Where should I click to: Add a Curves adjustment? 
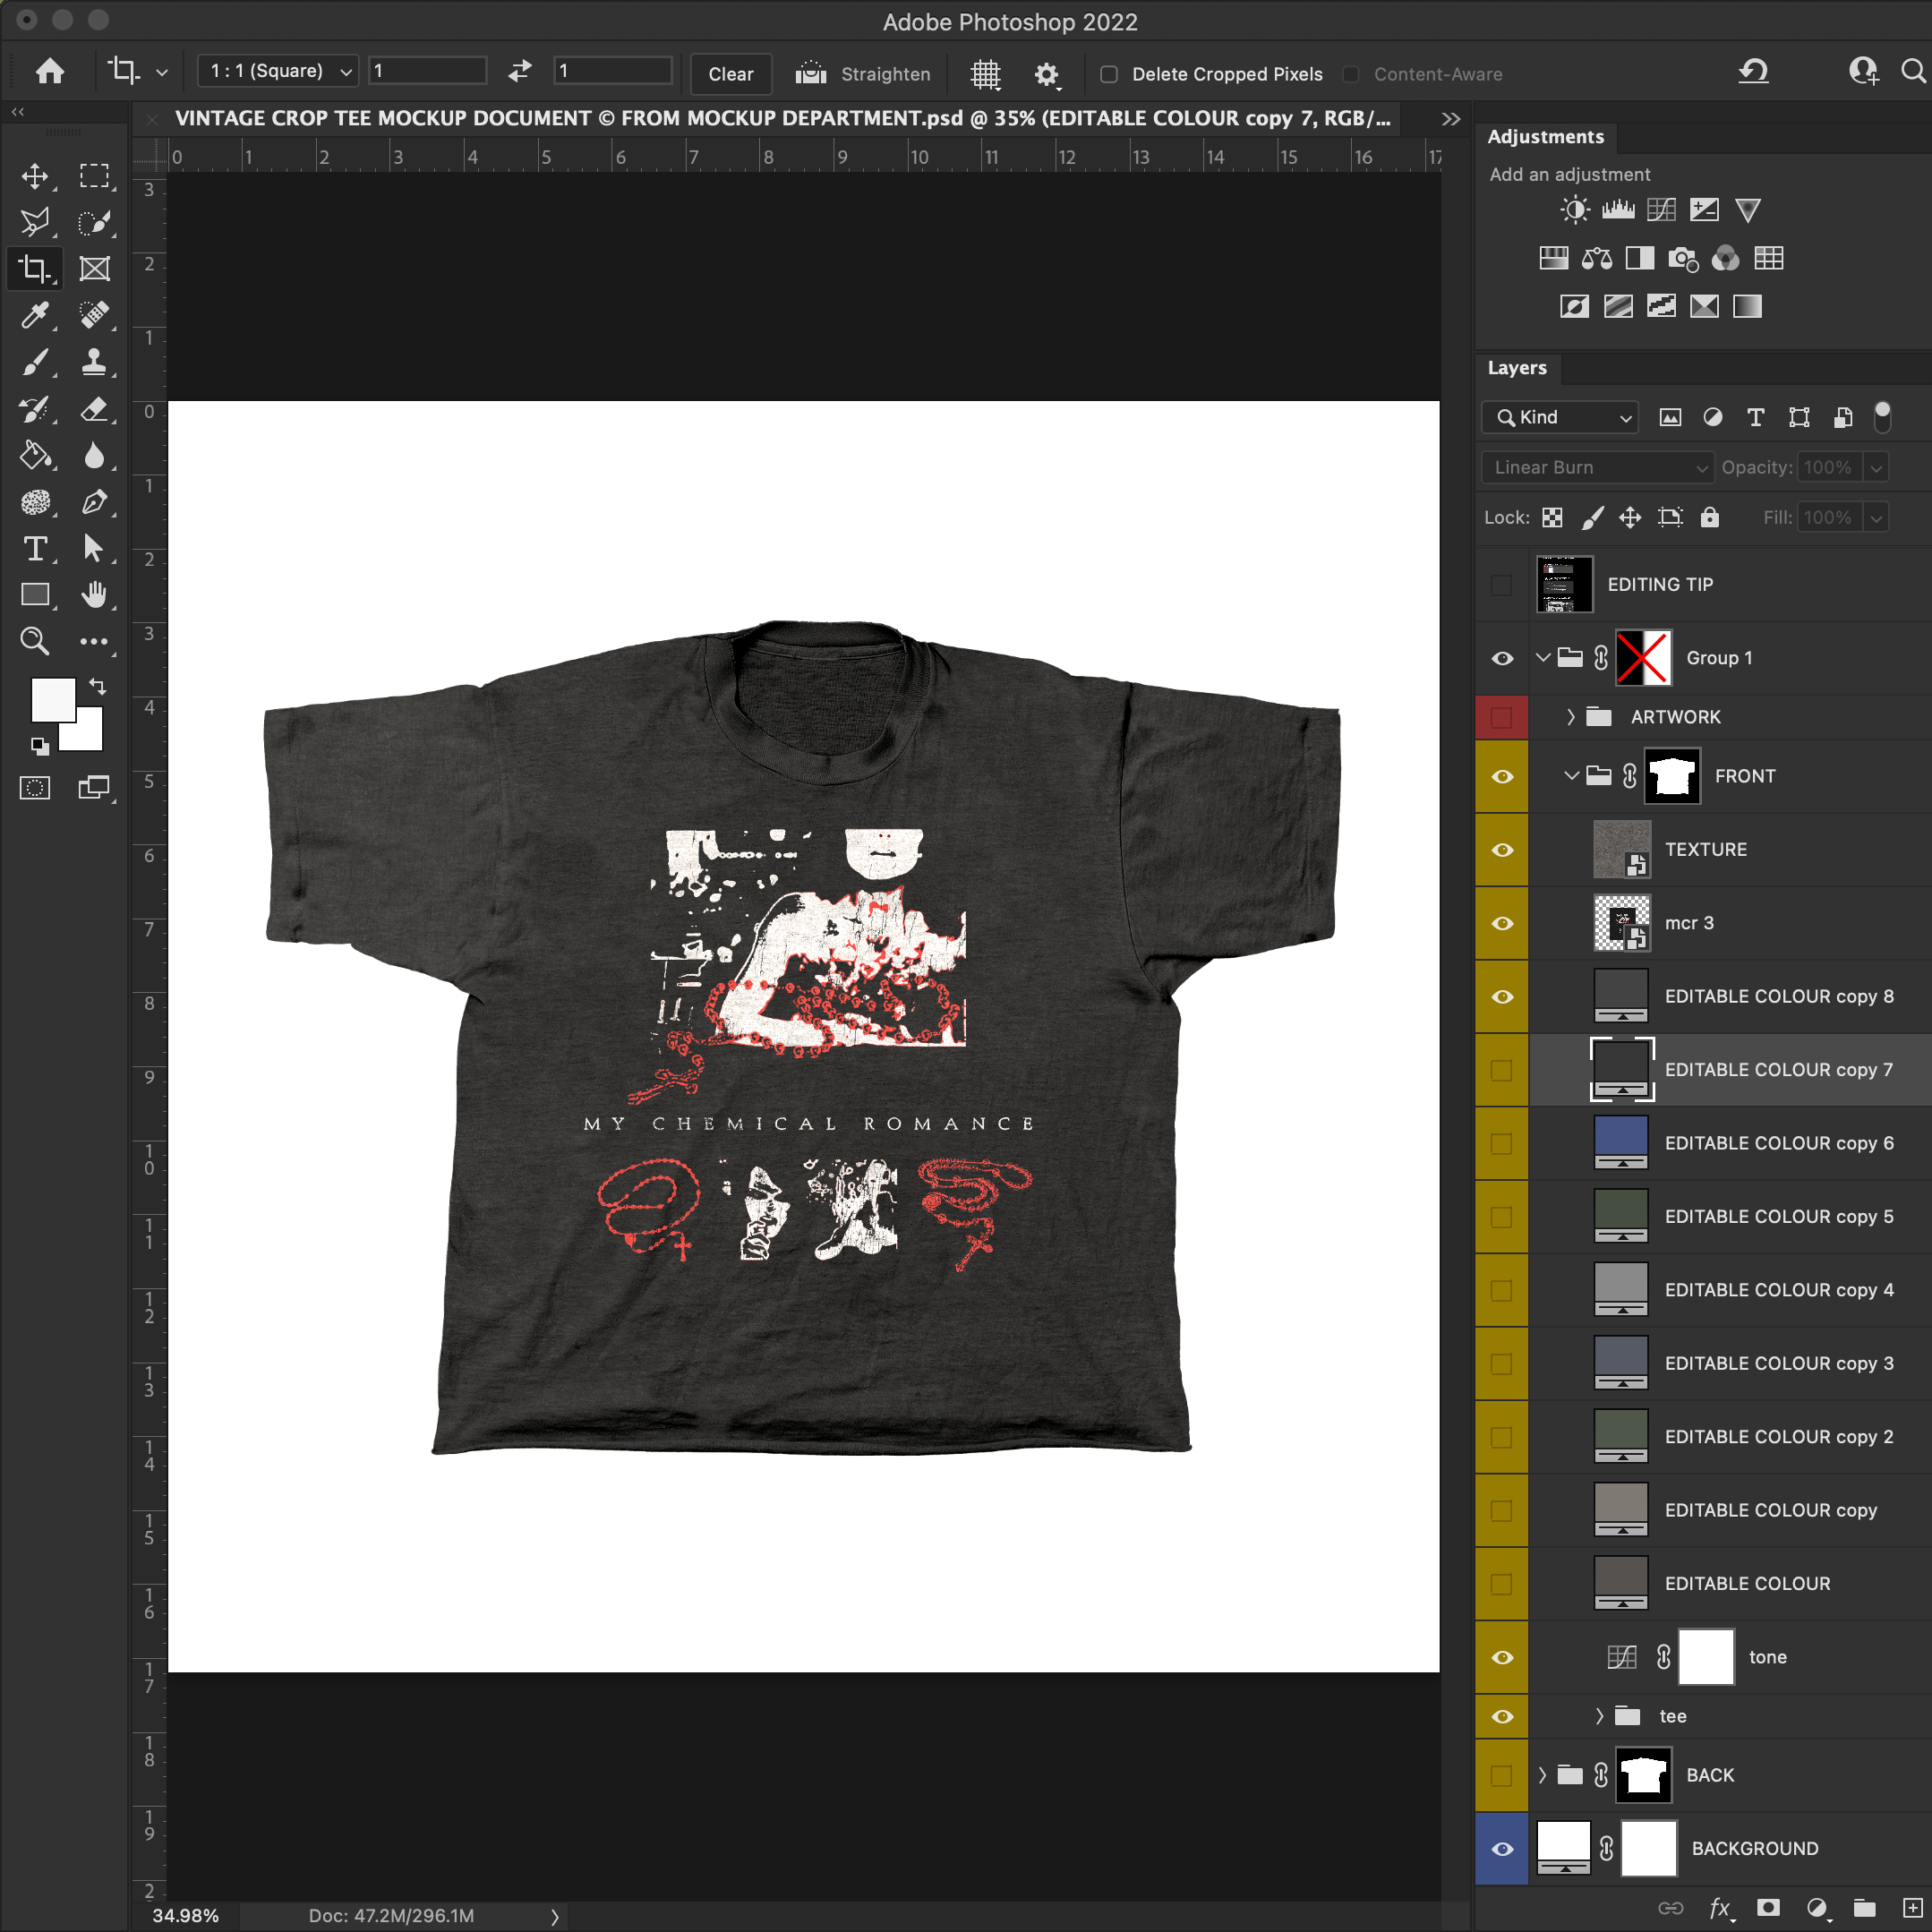point(1661,210)
